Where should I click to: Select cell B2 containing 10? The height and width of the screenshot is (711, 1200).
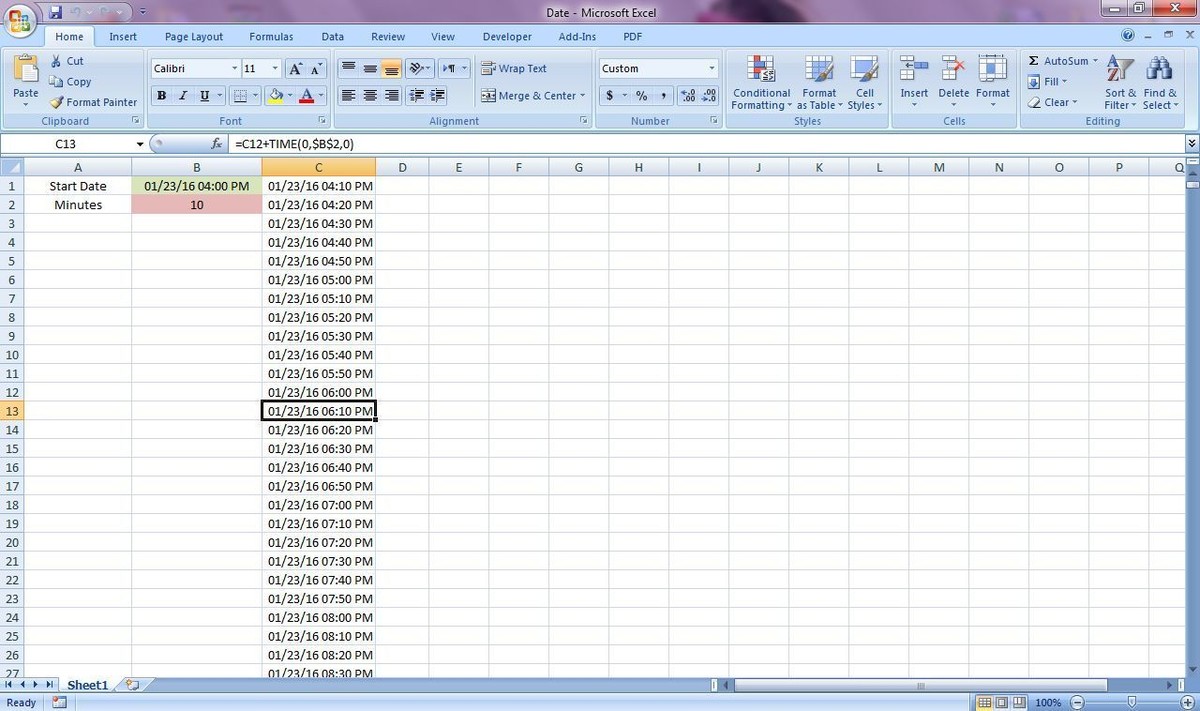pyautogui.click(x=197, y=205)
